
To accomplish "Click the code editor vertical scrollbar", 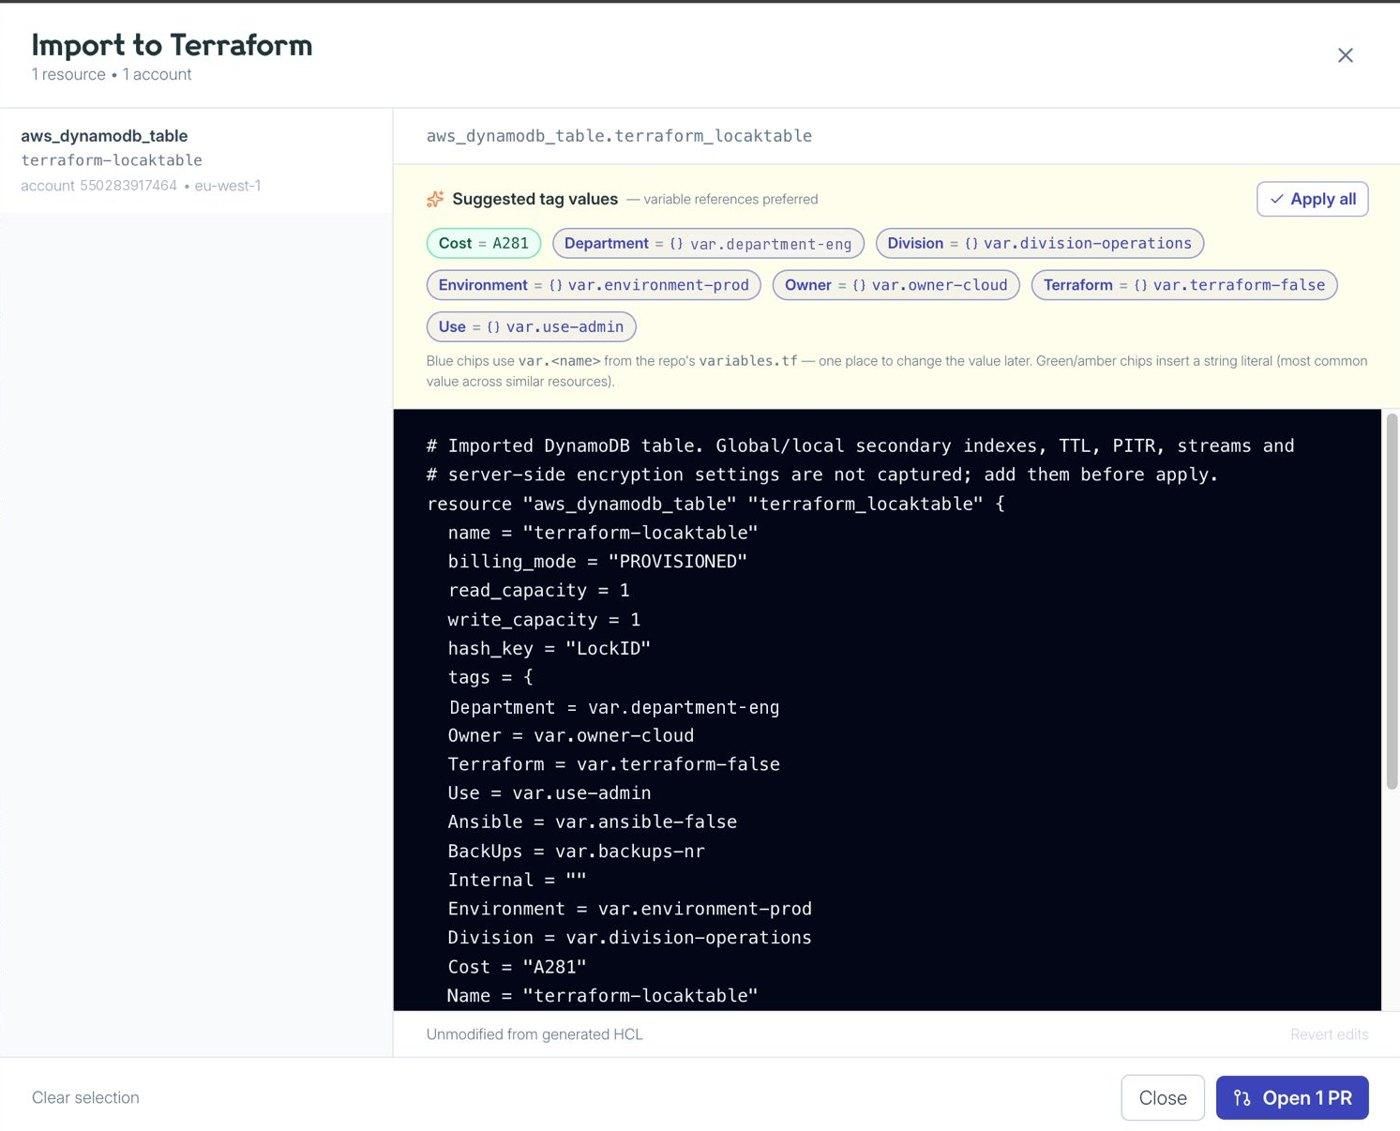I will coord(1391,600).
